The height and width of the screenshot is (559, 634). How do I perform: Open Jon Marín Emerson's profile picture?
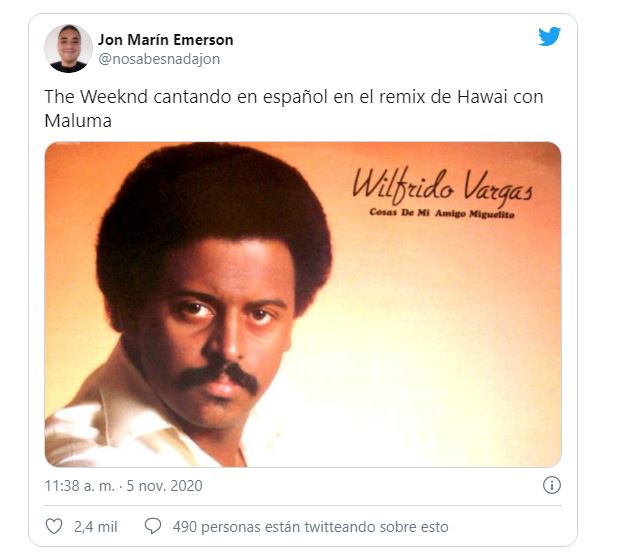click(x=68, y=49)
